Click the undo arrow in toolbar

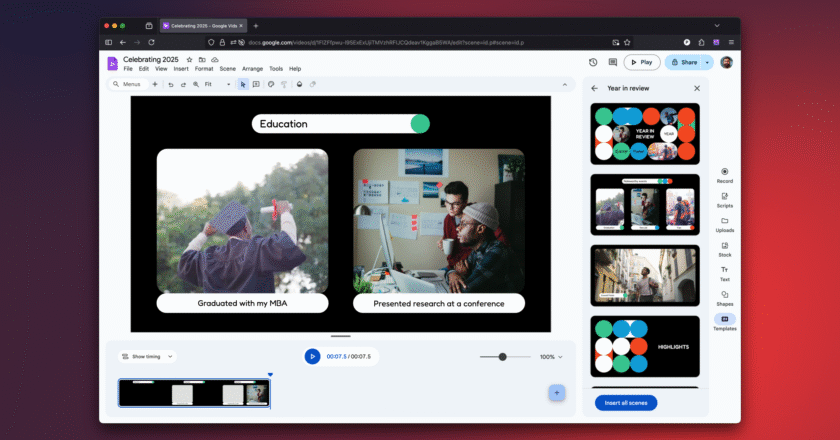pyautogui.click(x=170, y=85)
